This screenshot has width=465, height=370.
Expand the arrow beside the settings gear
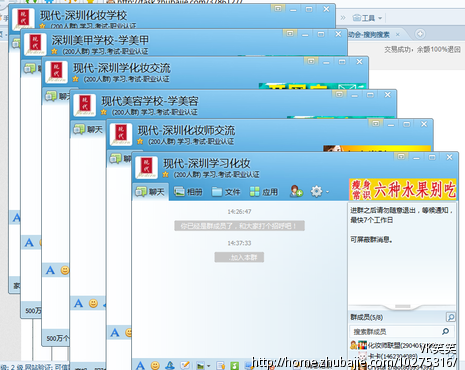tap(327, 192)
